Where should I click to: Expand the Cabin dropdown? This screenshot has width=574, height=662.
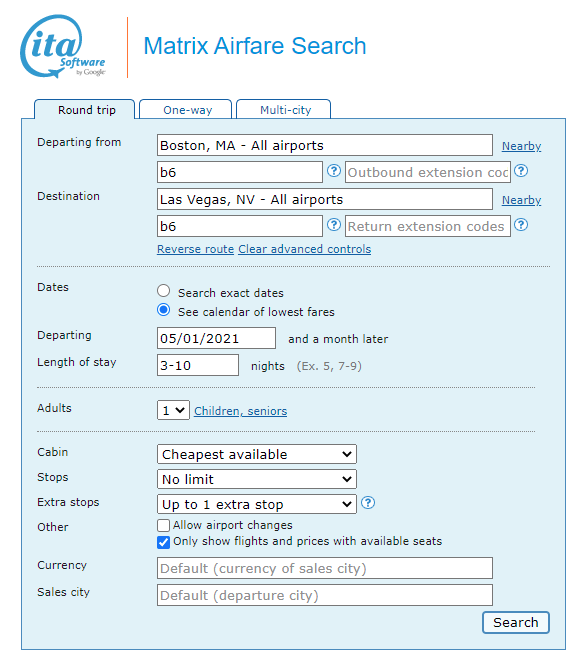(257, 454)
